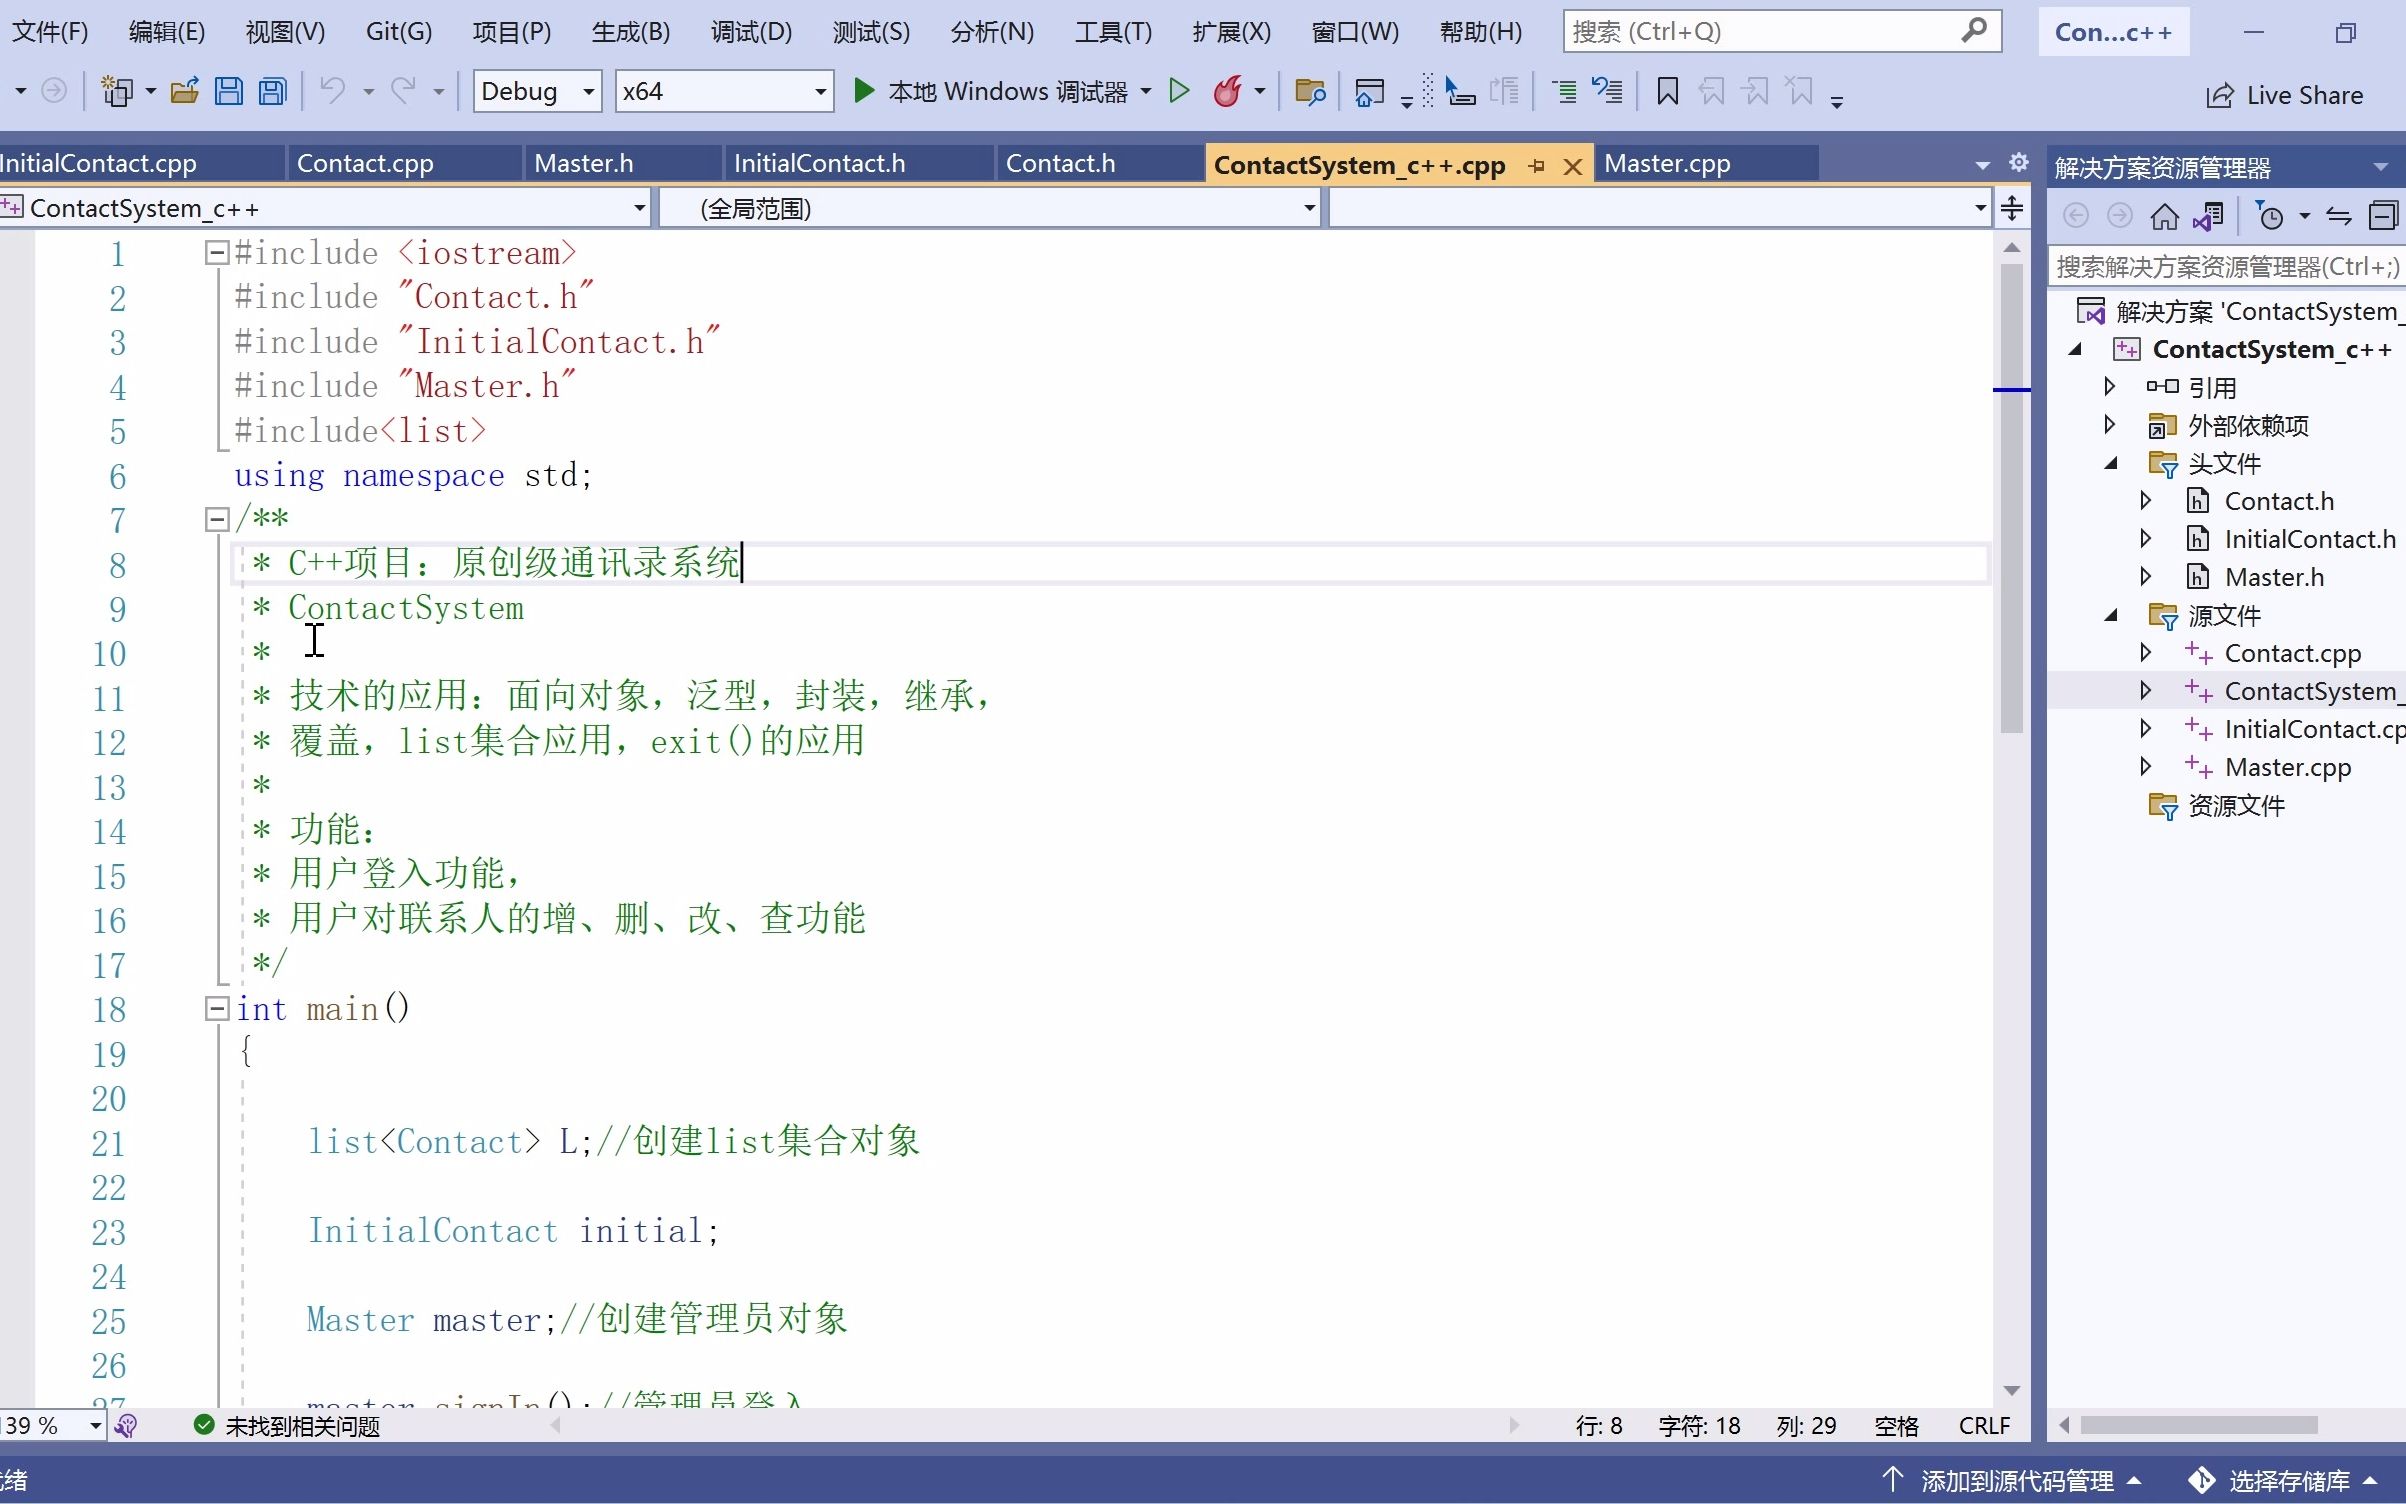Collapse all items in Solution Explorer
This screenshot has width=2406, height=1504.
tap(2384, 215)
